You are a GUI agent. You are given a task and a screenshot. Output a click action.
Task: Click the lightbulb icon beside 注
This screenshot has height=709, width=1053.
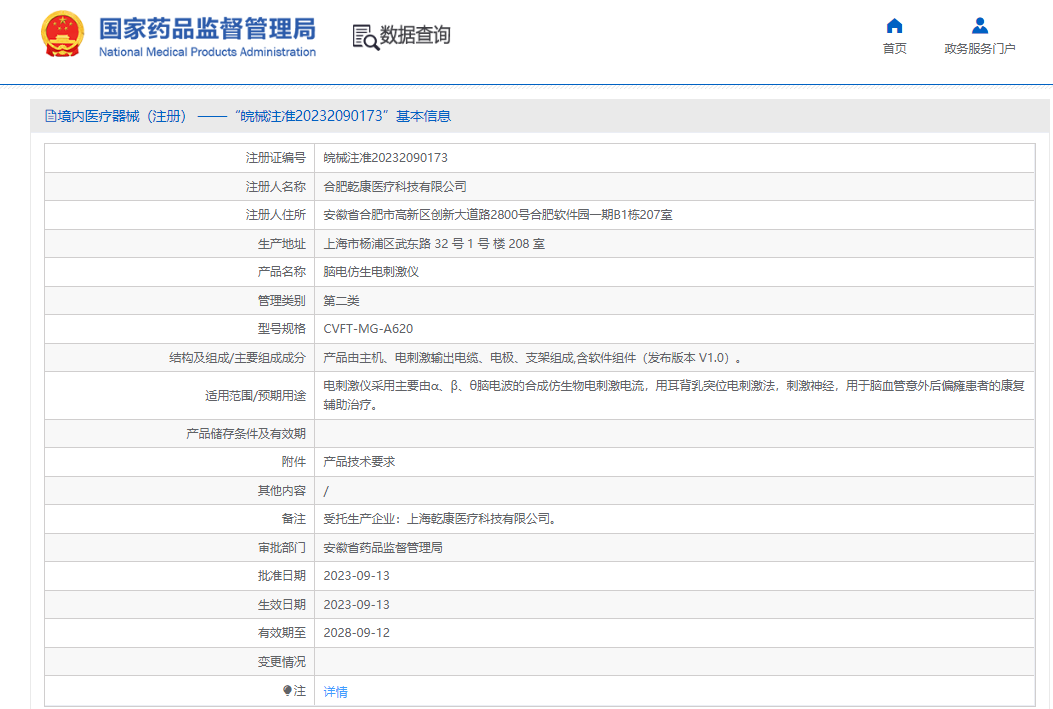point(287,691)
